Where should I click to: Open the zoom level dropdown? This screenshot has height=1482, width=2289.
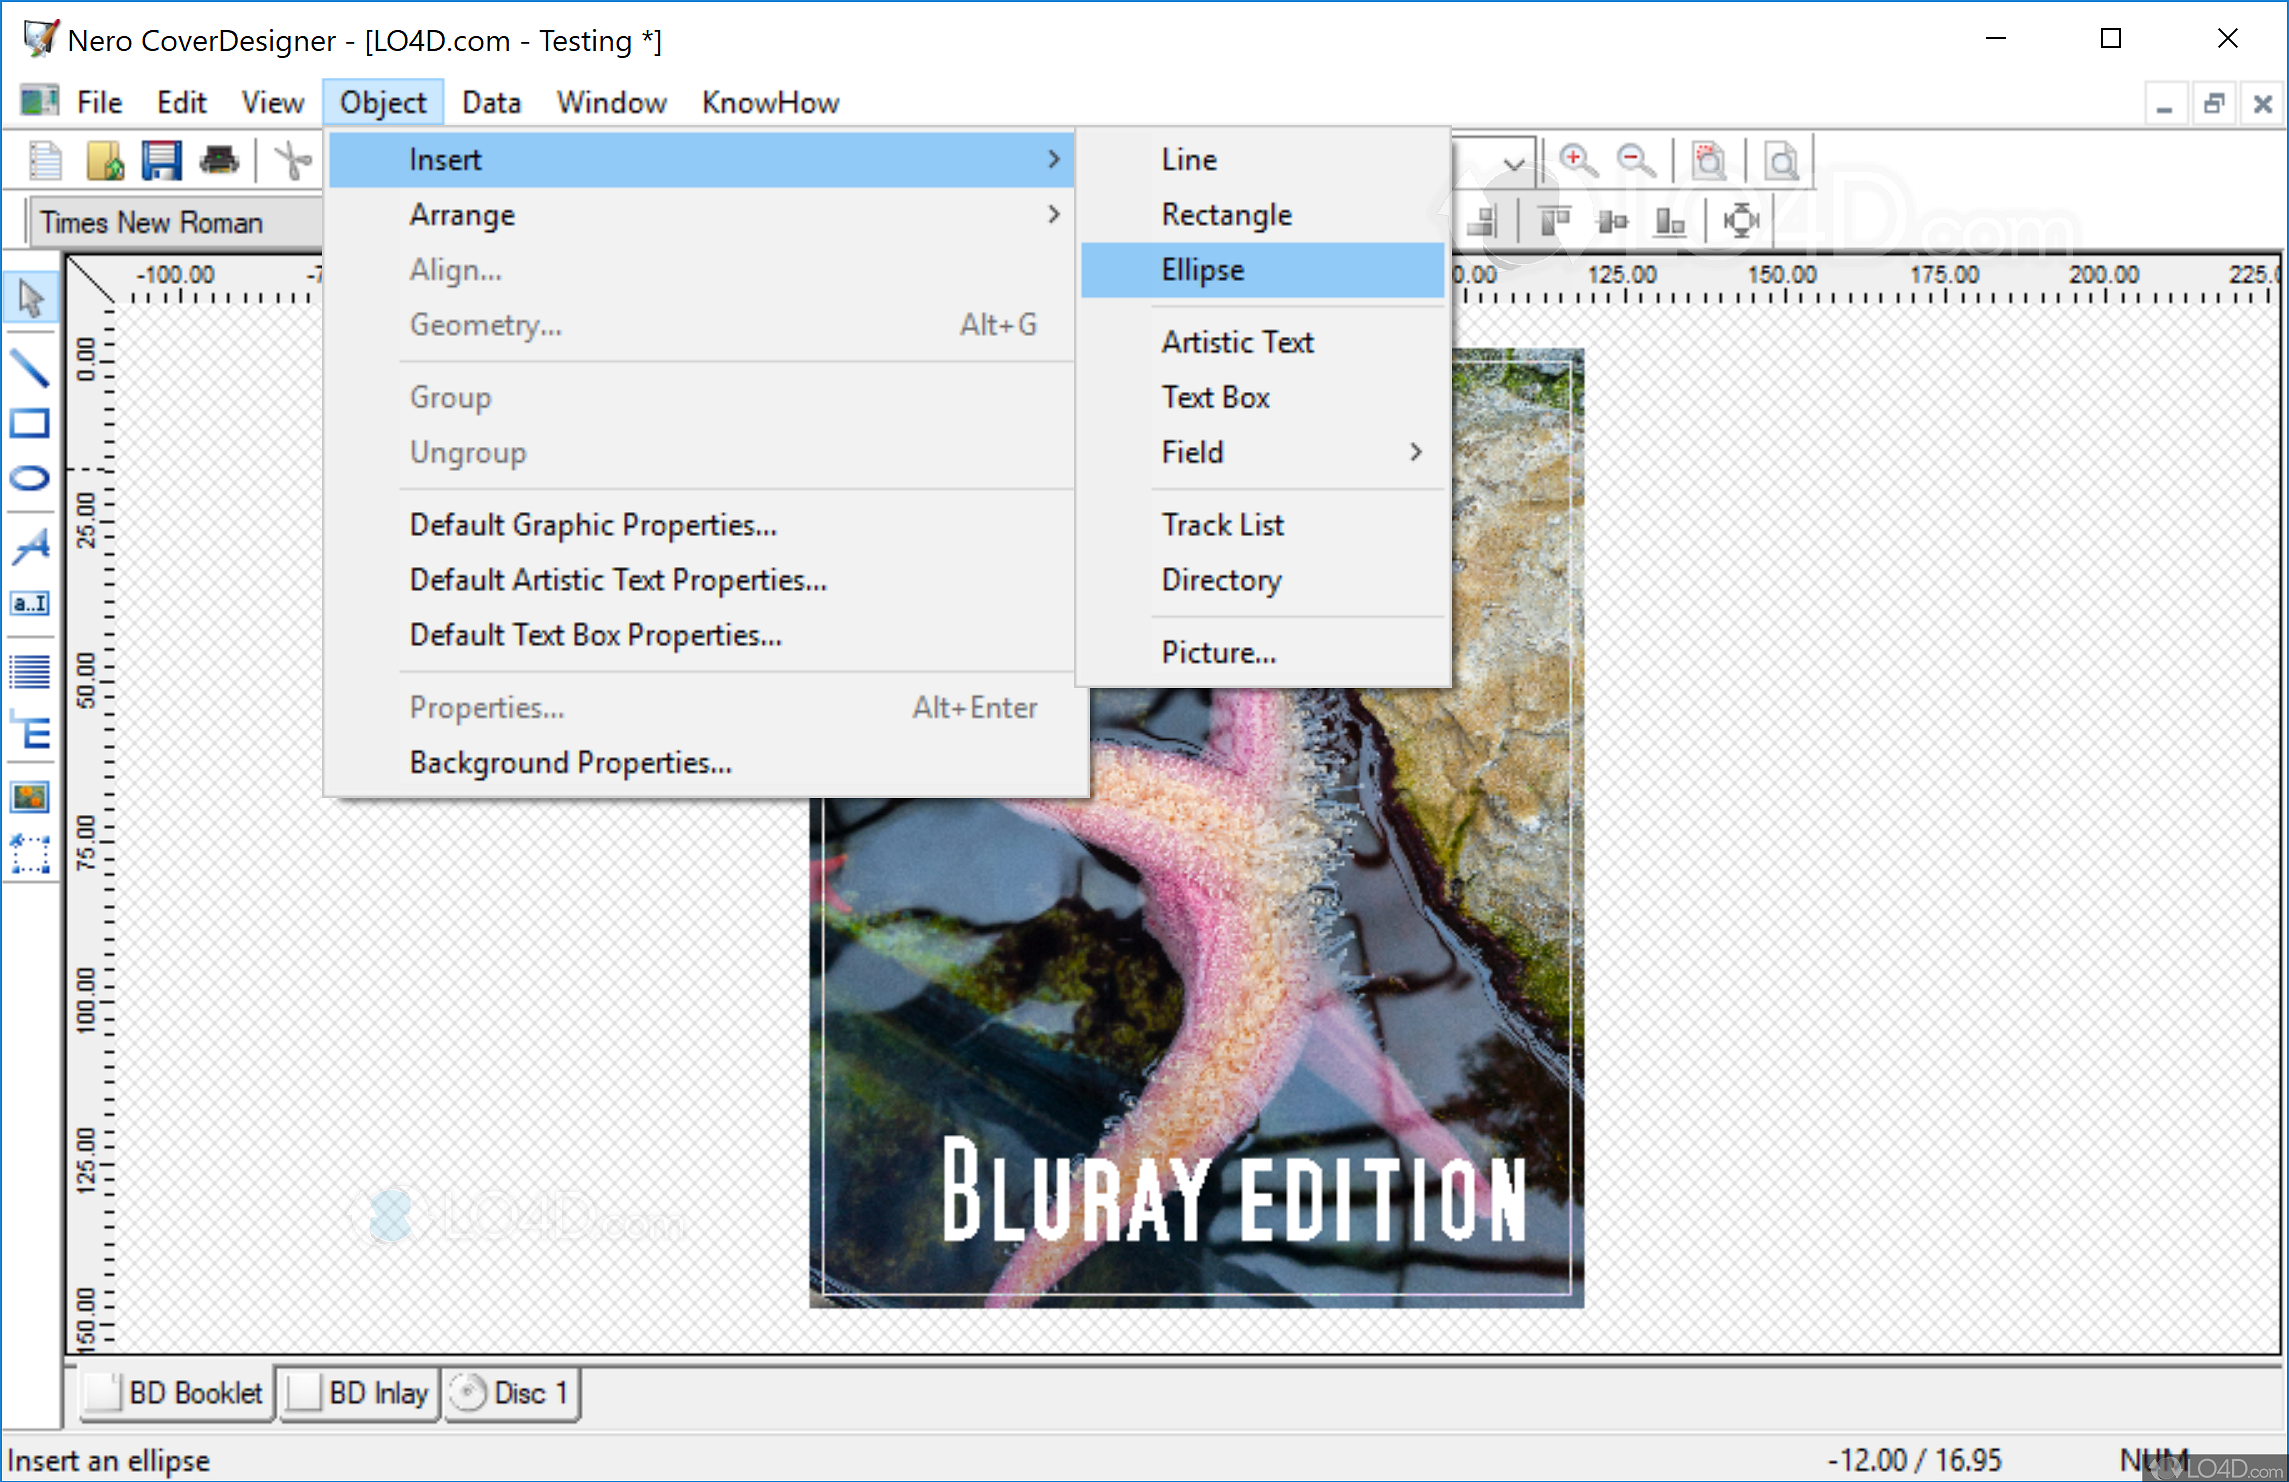pos(1513,162)
